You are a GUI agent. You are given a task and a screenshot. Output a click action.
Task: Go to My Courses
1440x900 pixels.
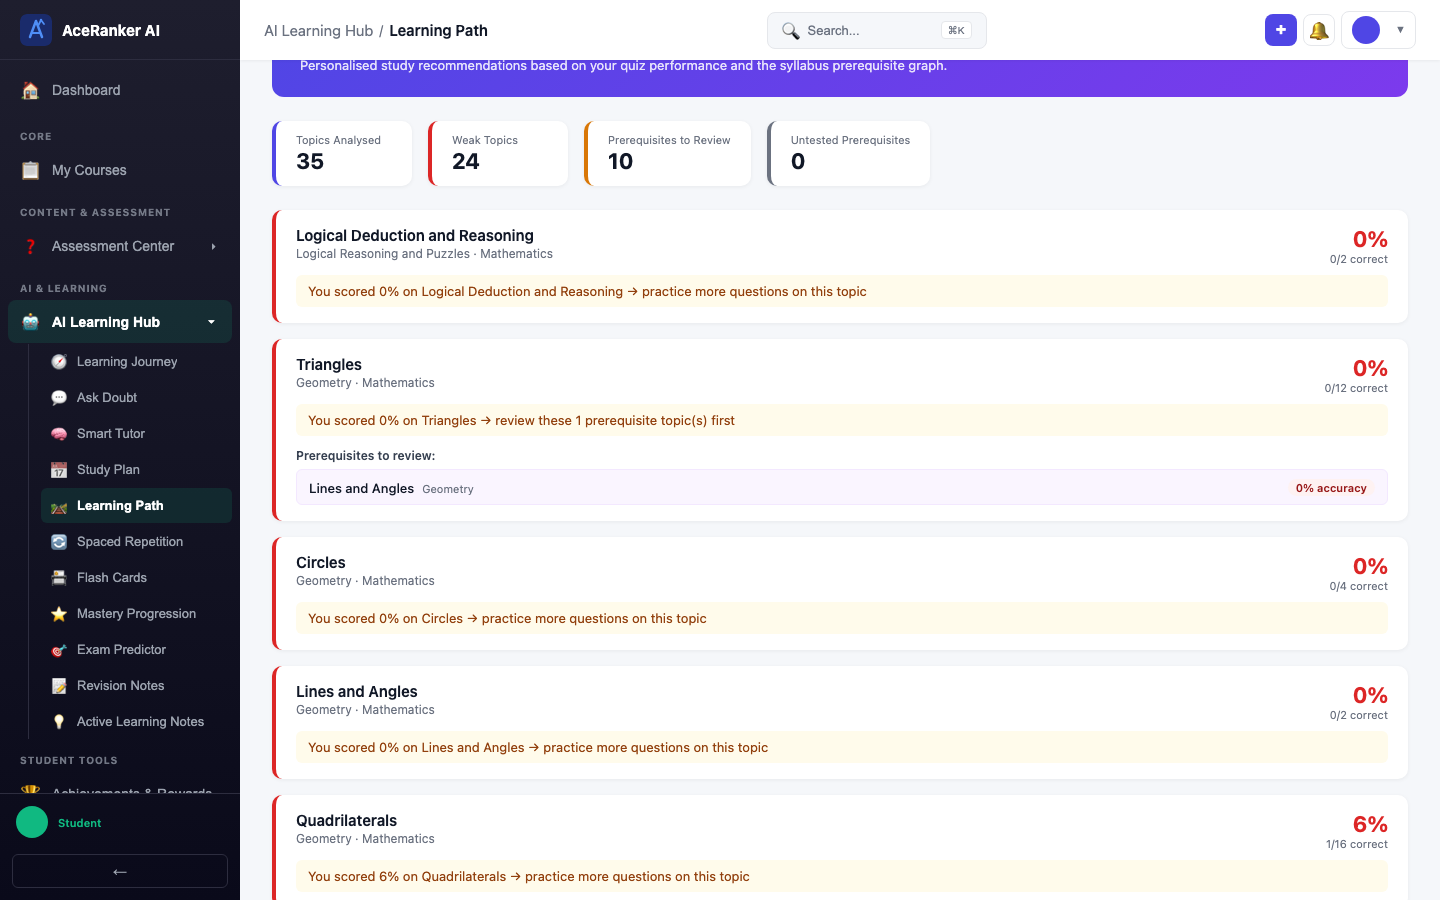[120, 170]
